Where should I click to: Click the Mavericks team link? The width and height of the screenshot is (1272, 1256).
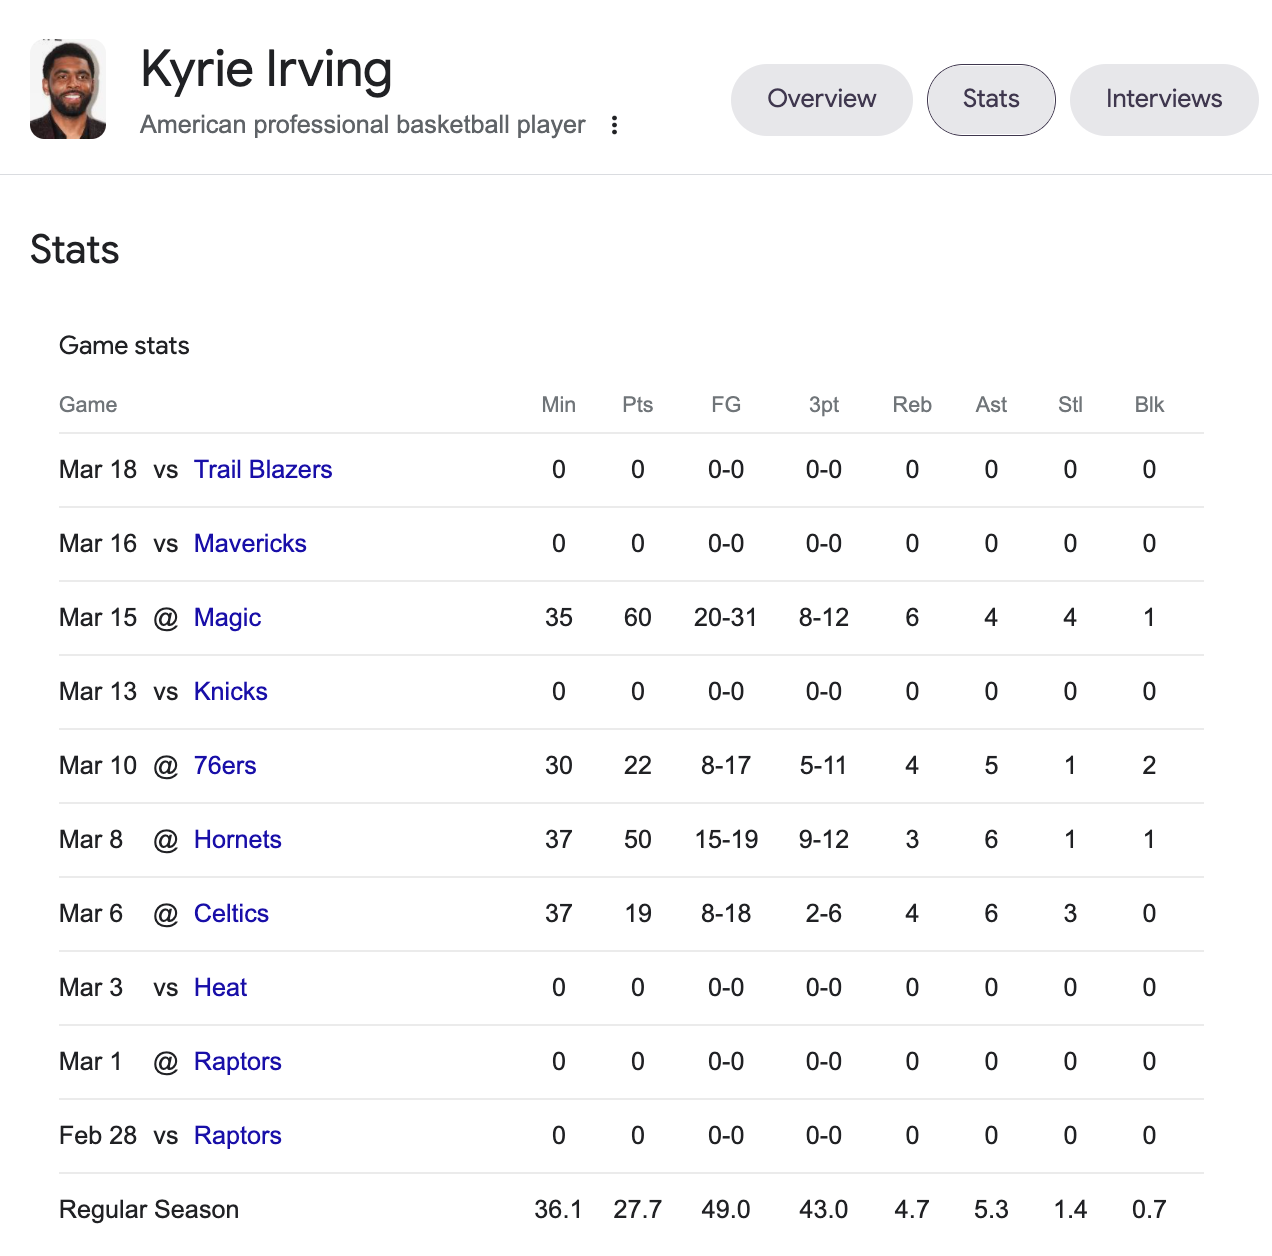pos(250,544)
